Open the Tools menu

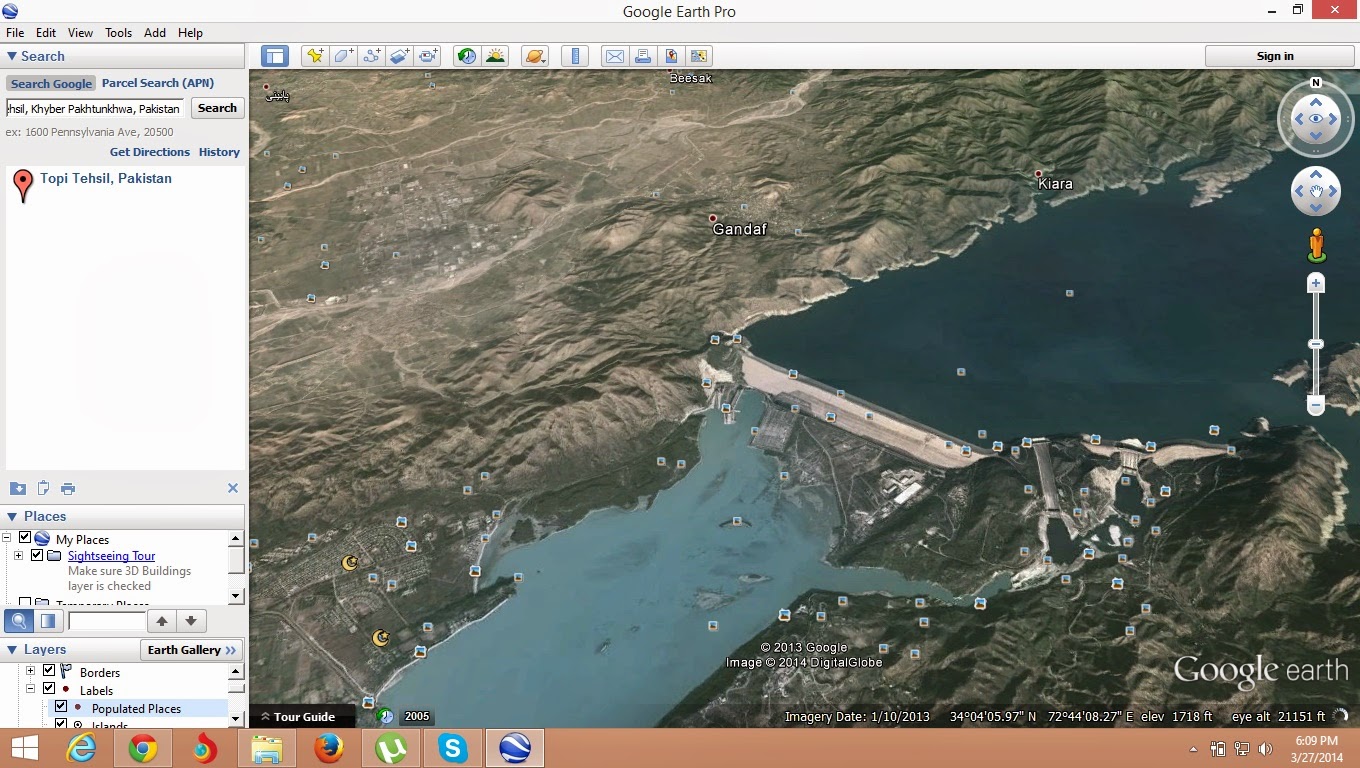(118, 32)
